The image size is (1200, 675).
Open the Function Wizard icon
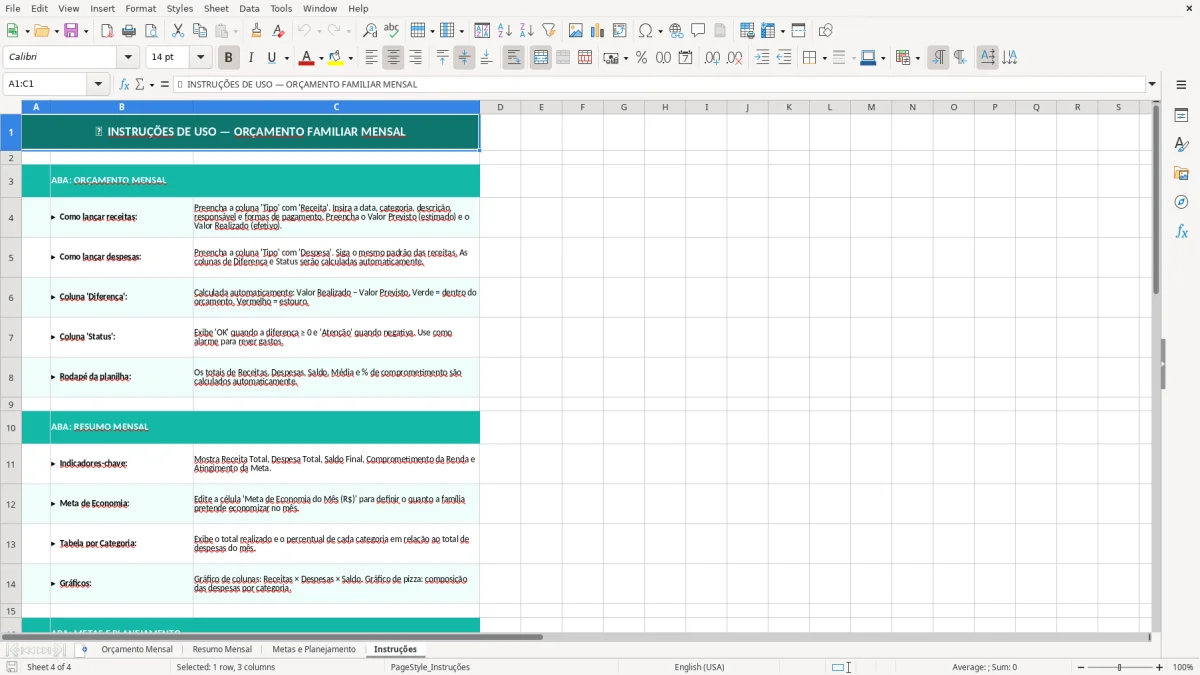point(125,84)
